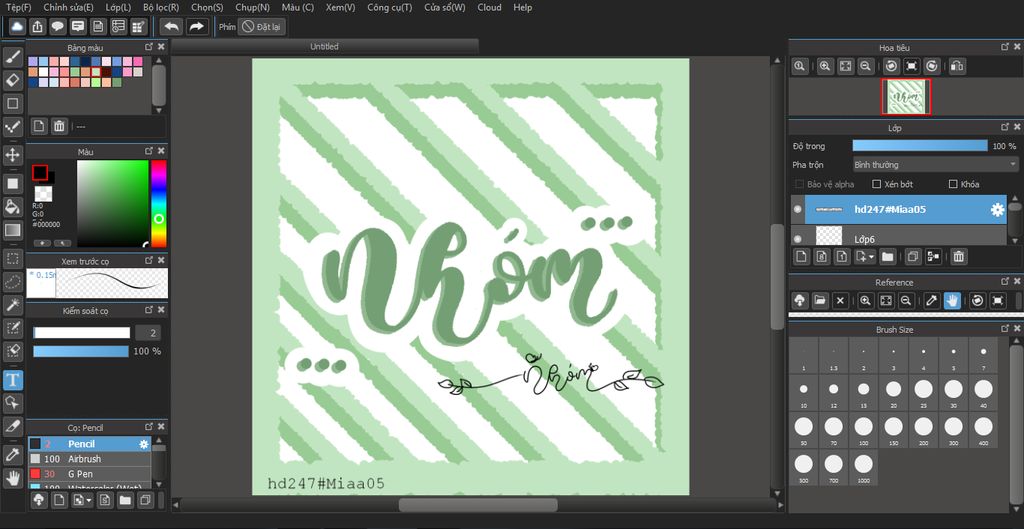Select the G Pen brush

tap(89, 473)
